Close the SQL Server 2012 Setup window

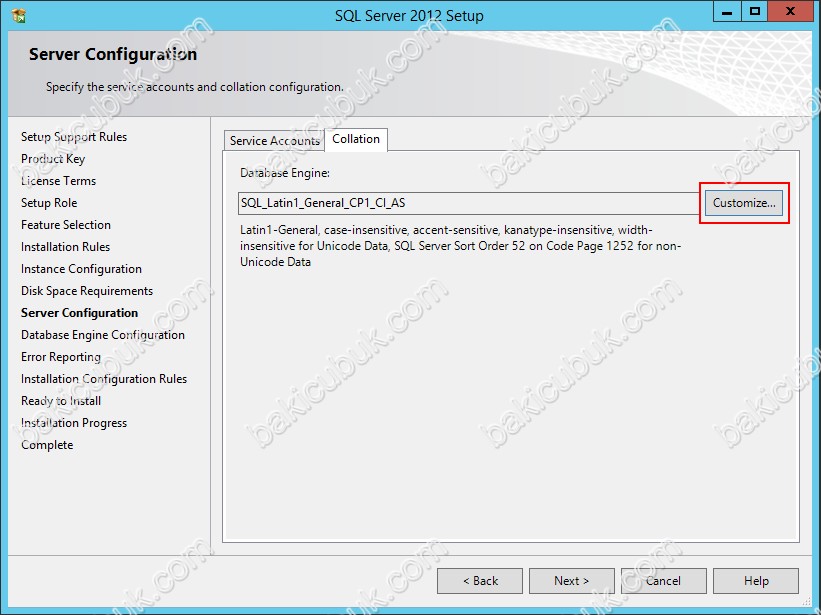click(x=790, y=12)
